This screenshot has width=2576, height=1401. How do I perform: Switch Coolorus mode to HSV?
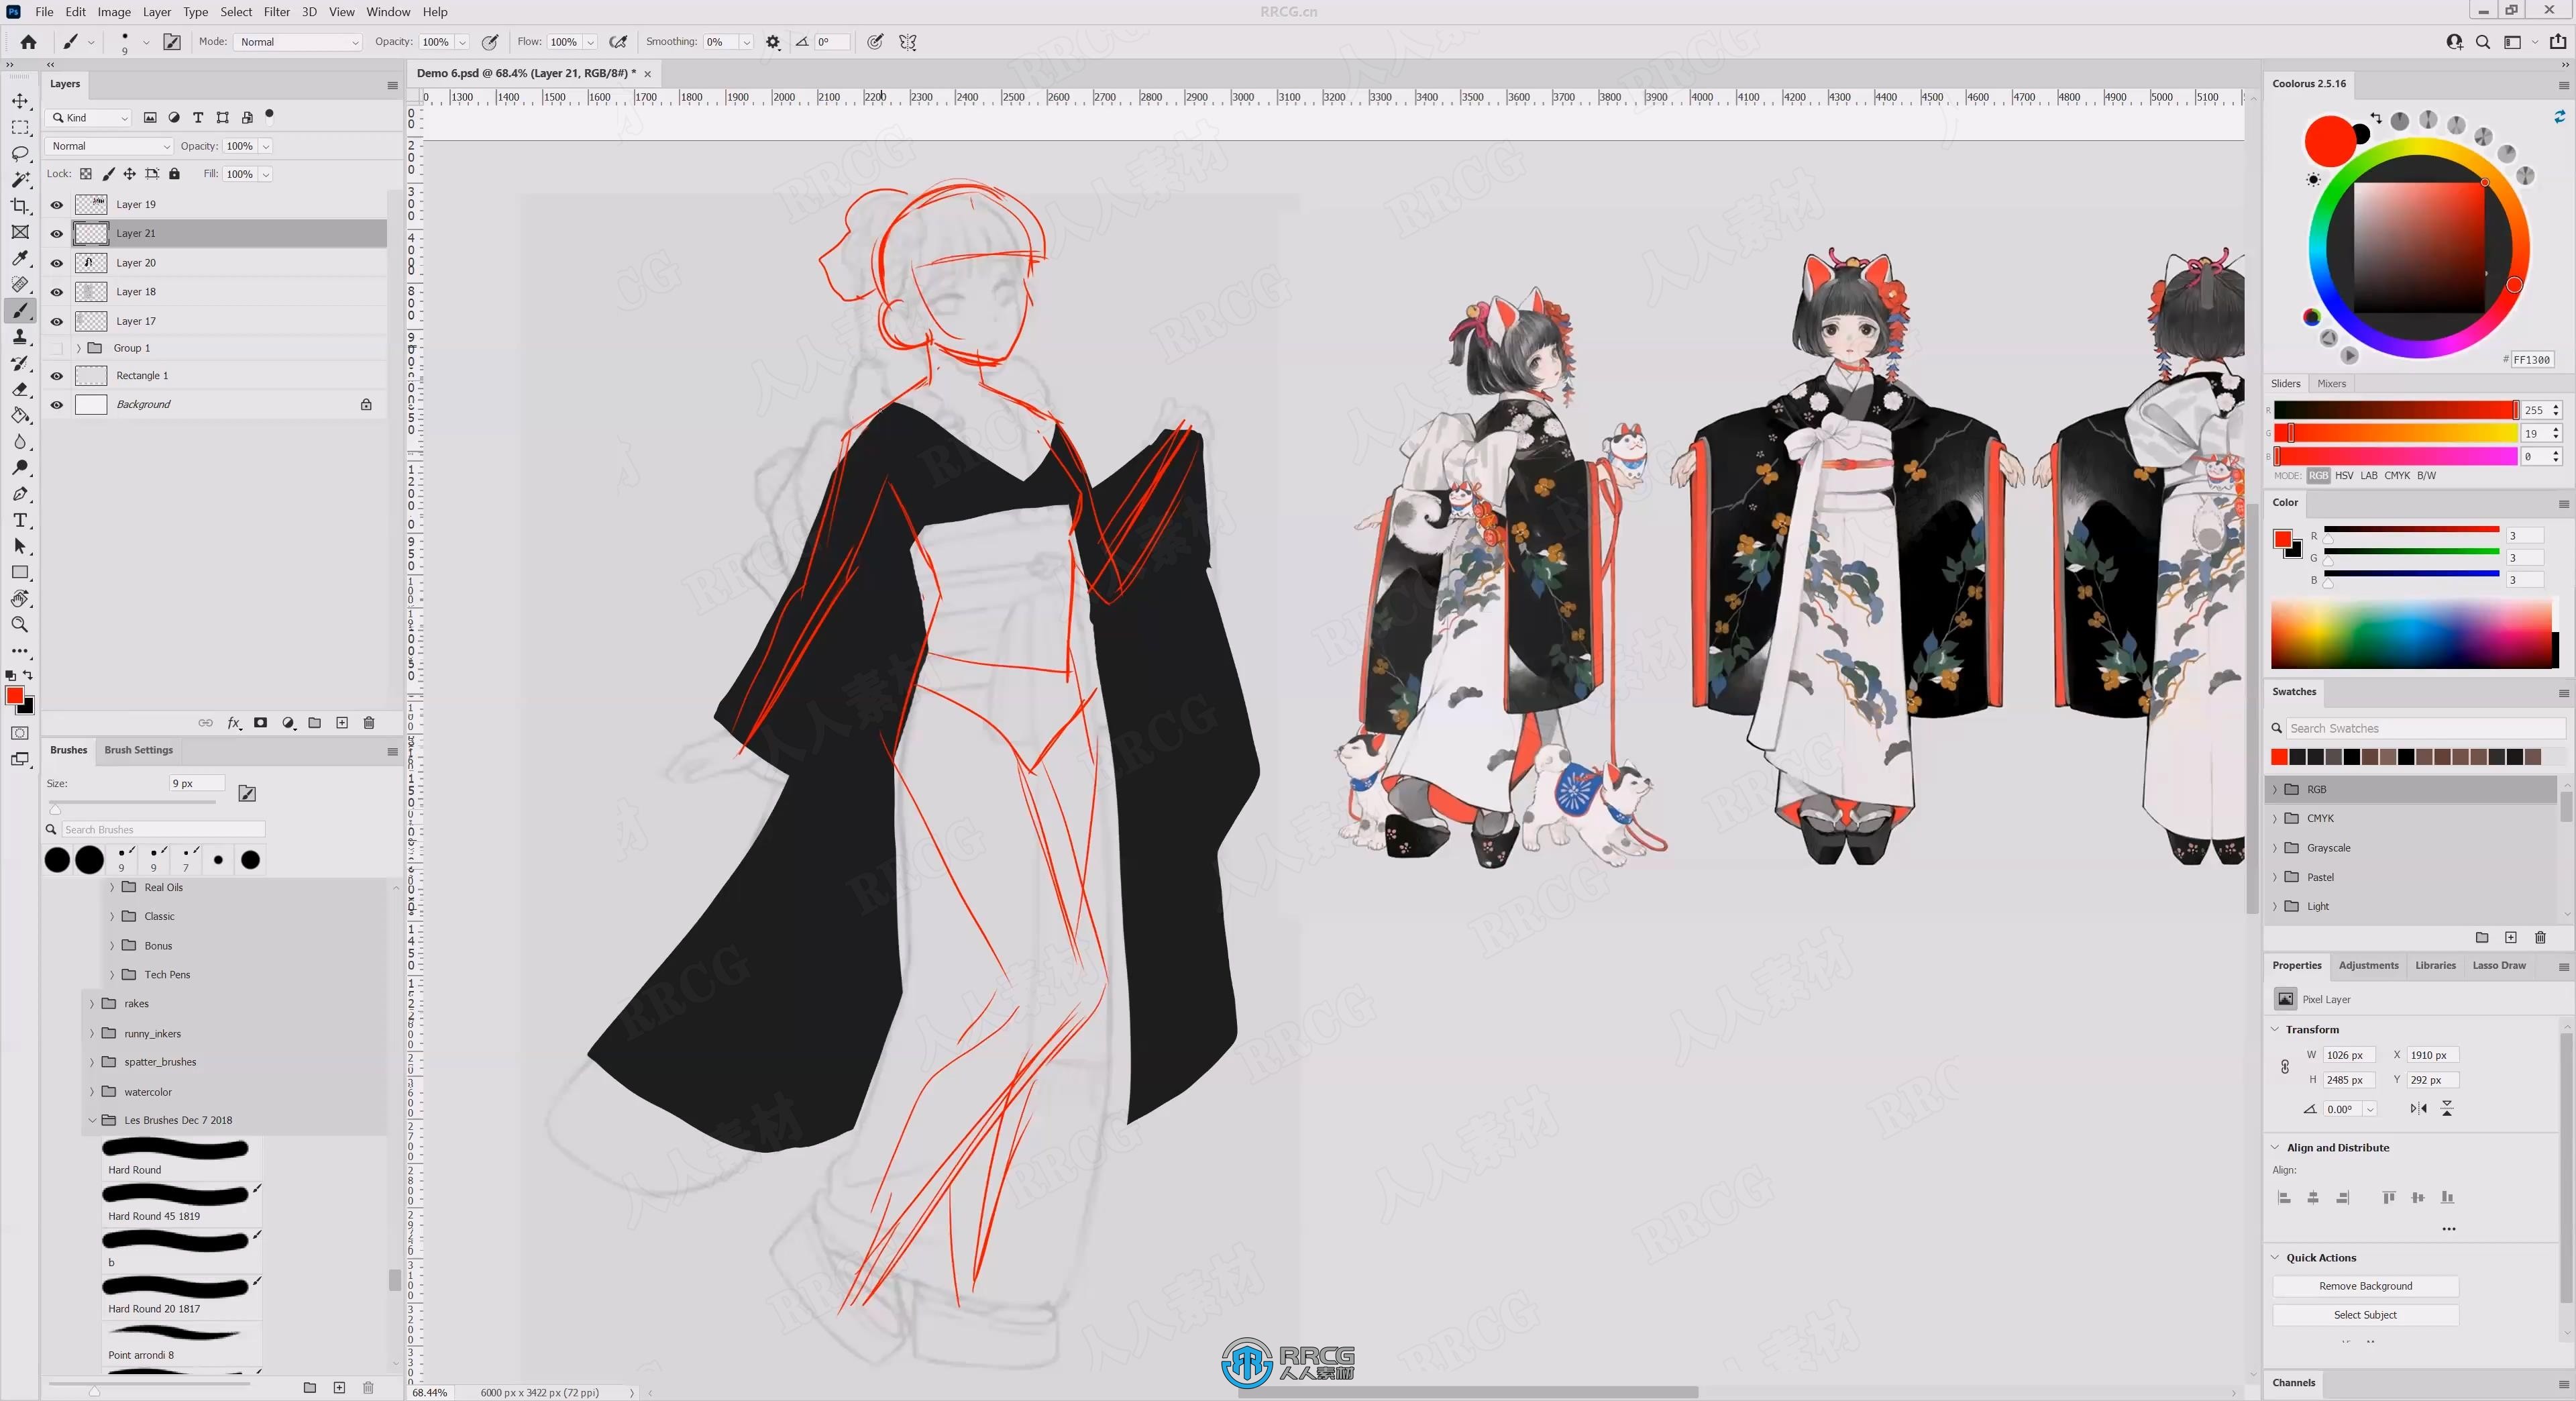pyautogui.click(x=2344, y=476)
